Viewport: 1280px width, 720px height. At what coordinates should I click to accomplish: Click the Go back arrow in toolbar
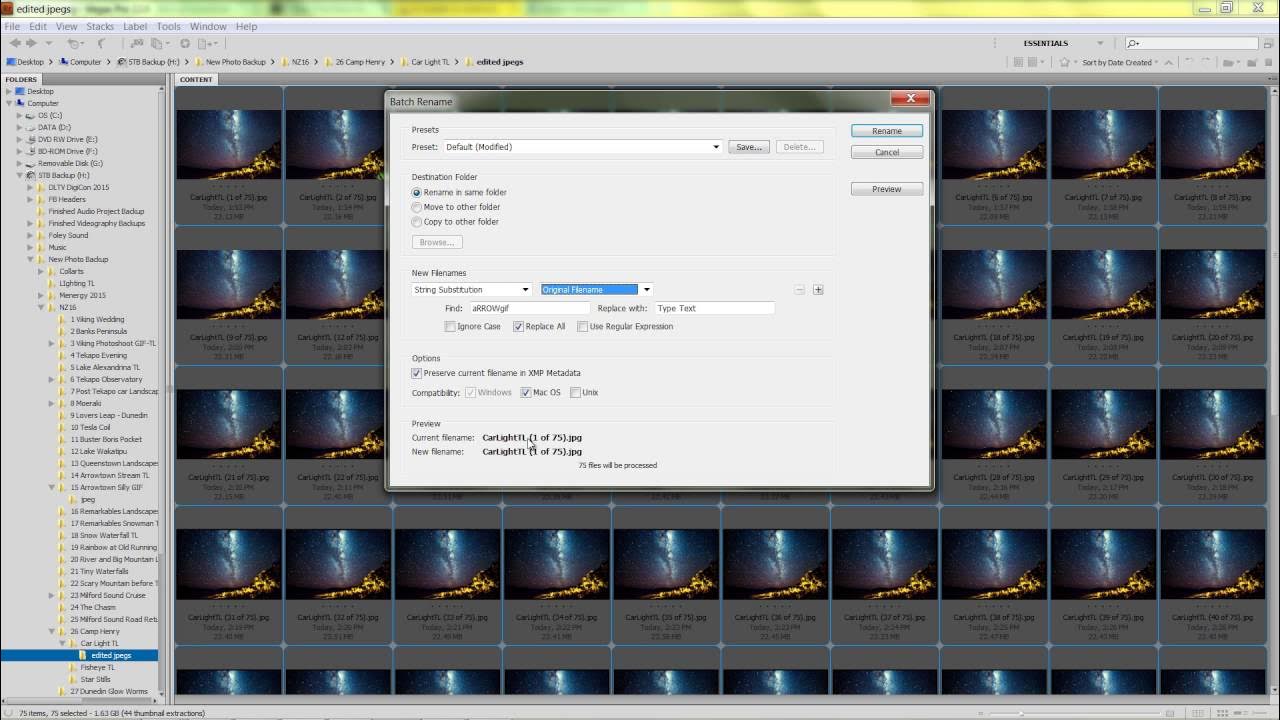(15, 43)
